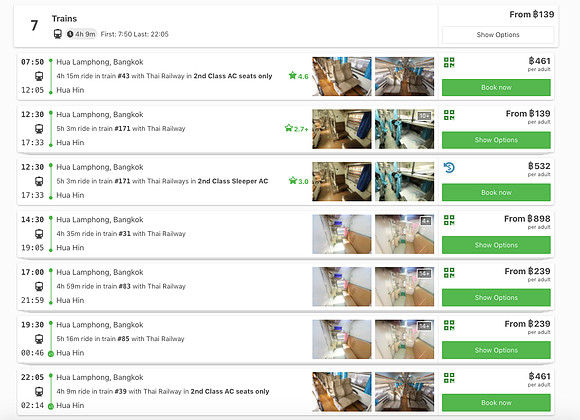The image size is (580, 420).
Task: Click the train icon on the 14:30 departure row
Action: pos(39,234)
